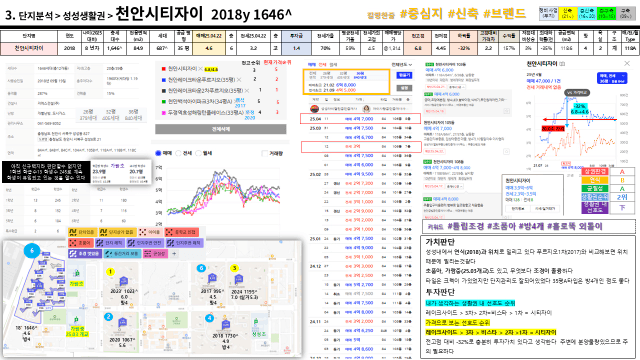The width and height of the screenshot is (640, 360).
Task: Click the right button in the 천안시티자이 popup card
Action: pos(545,208)
